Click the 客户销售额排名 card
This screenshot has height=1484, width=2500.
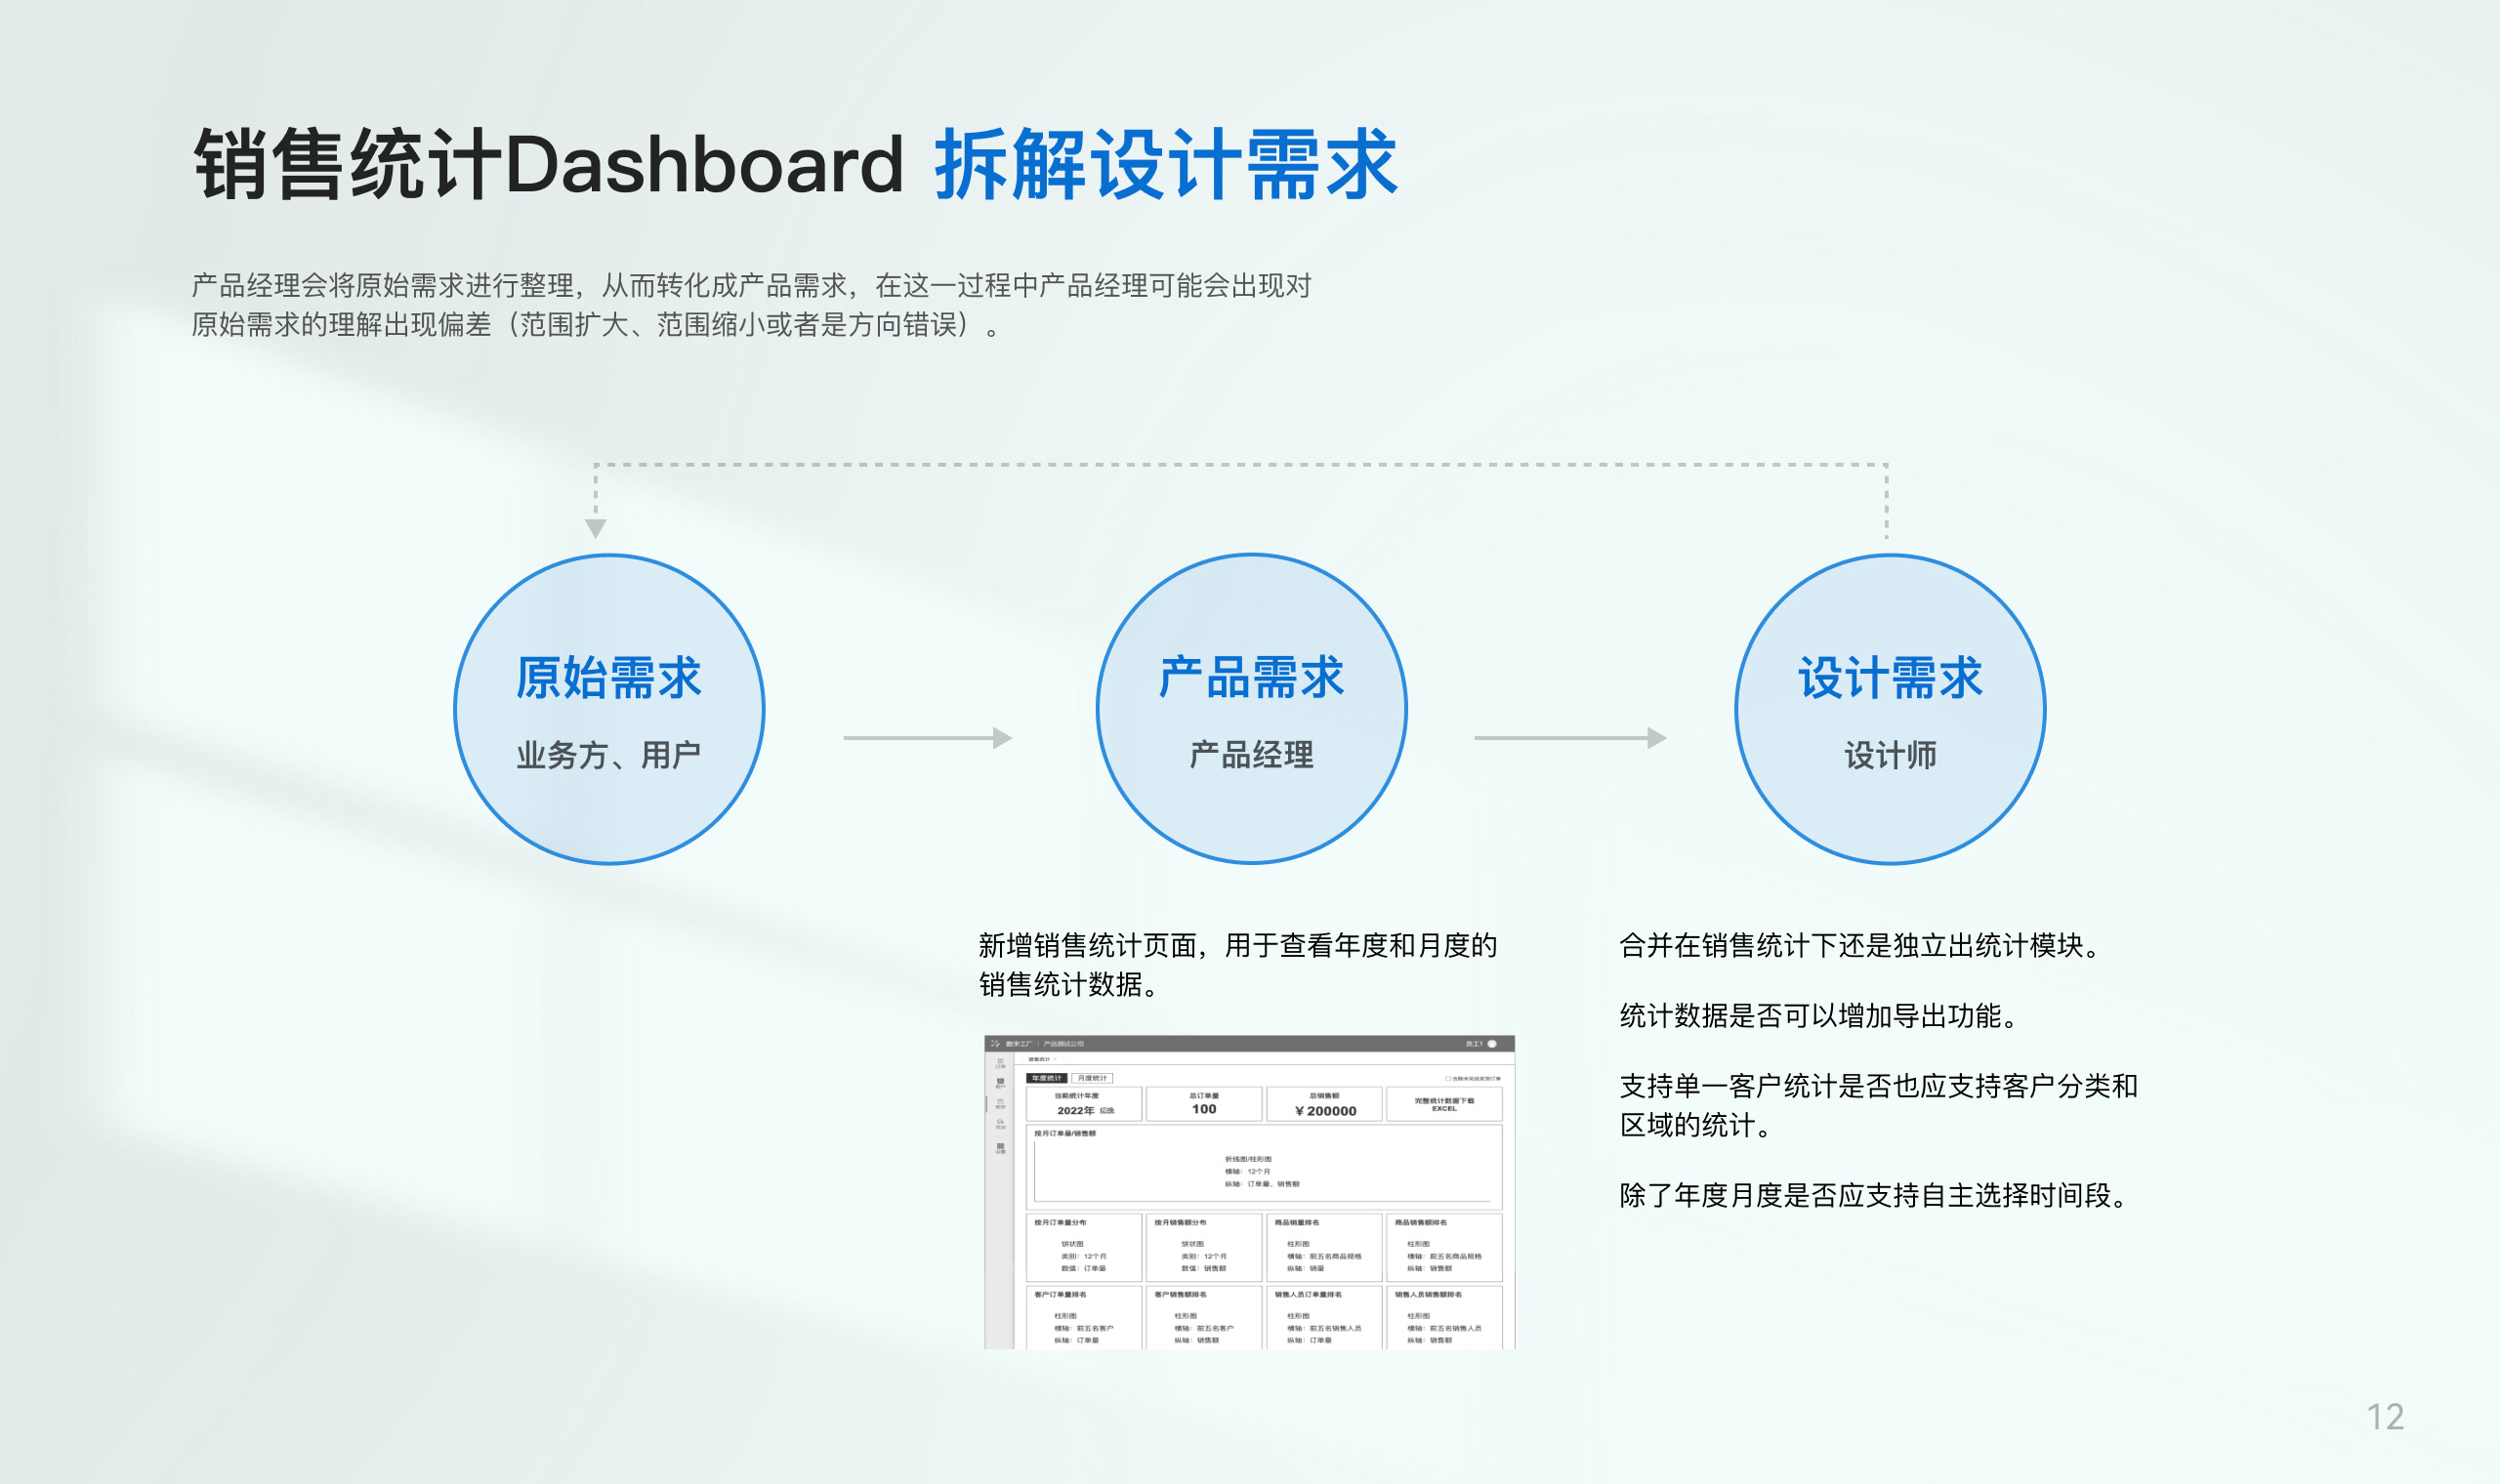(1204, 1318)
